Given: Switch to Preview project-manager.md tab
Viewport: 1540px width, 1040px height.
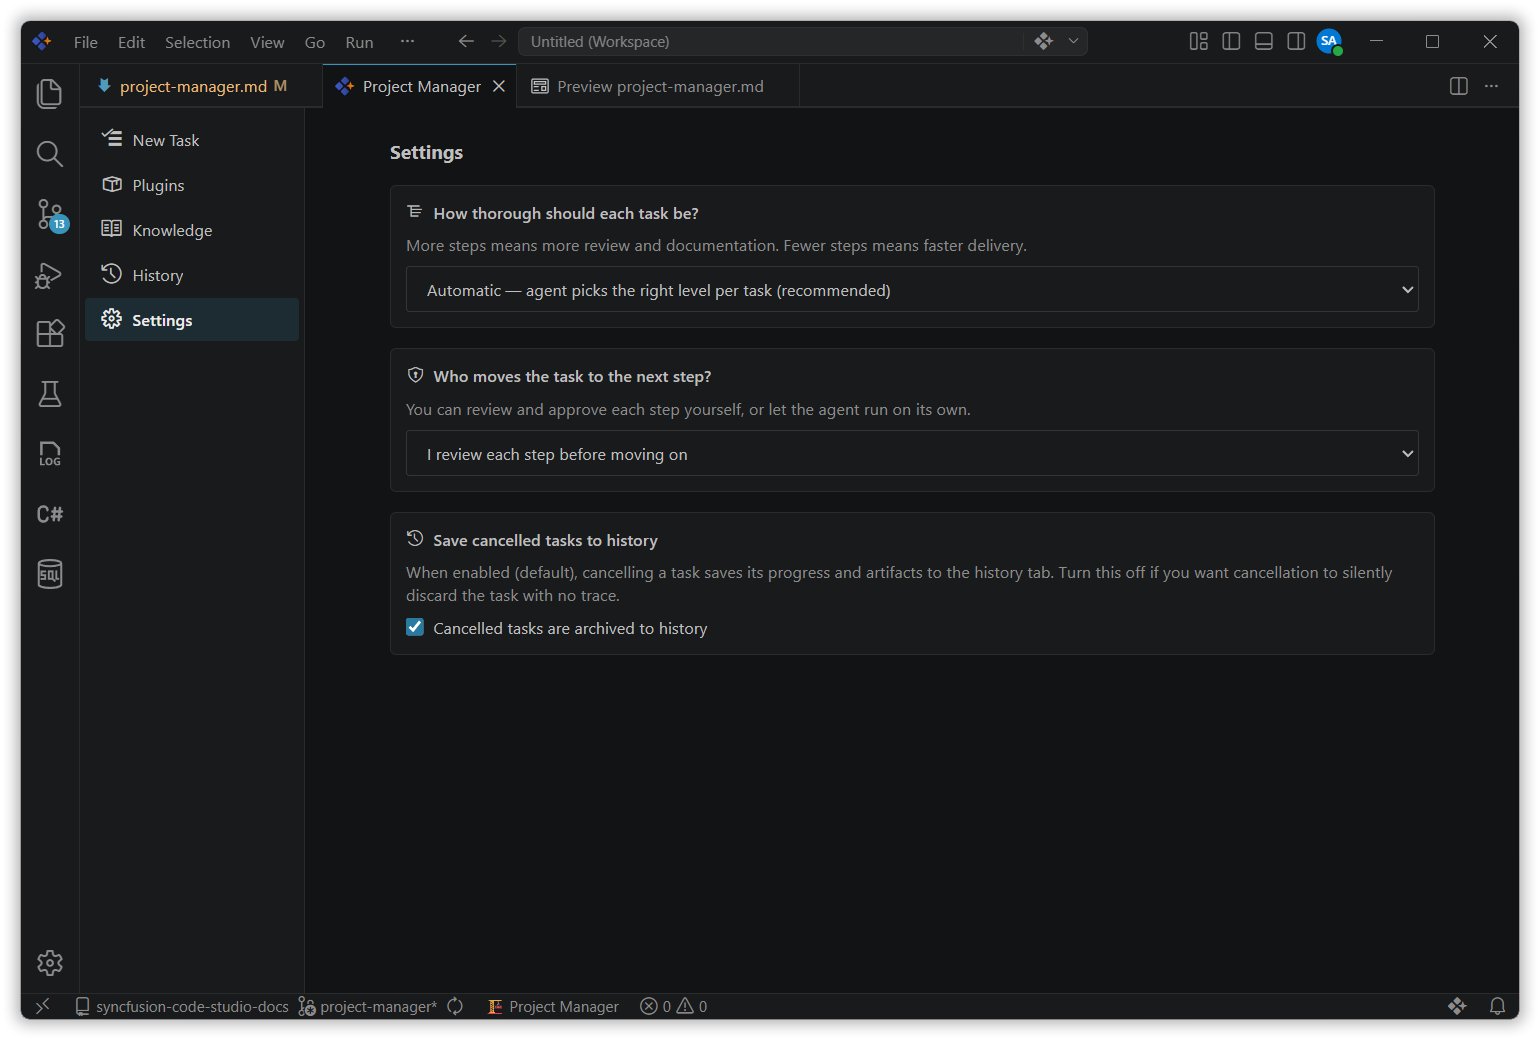Looking at the screenshot, I should (x=660, y=86).
